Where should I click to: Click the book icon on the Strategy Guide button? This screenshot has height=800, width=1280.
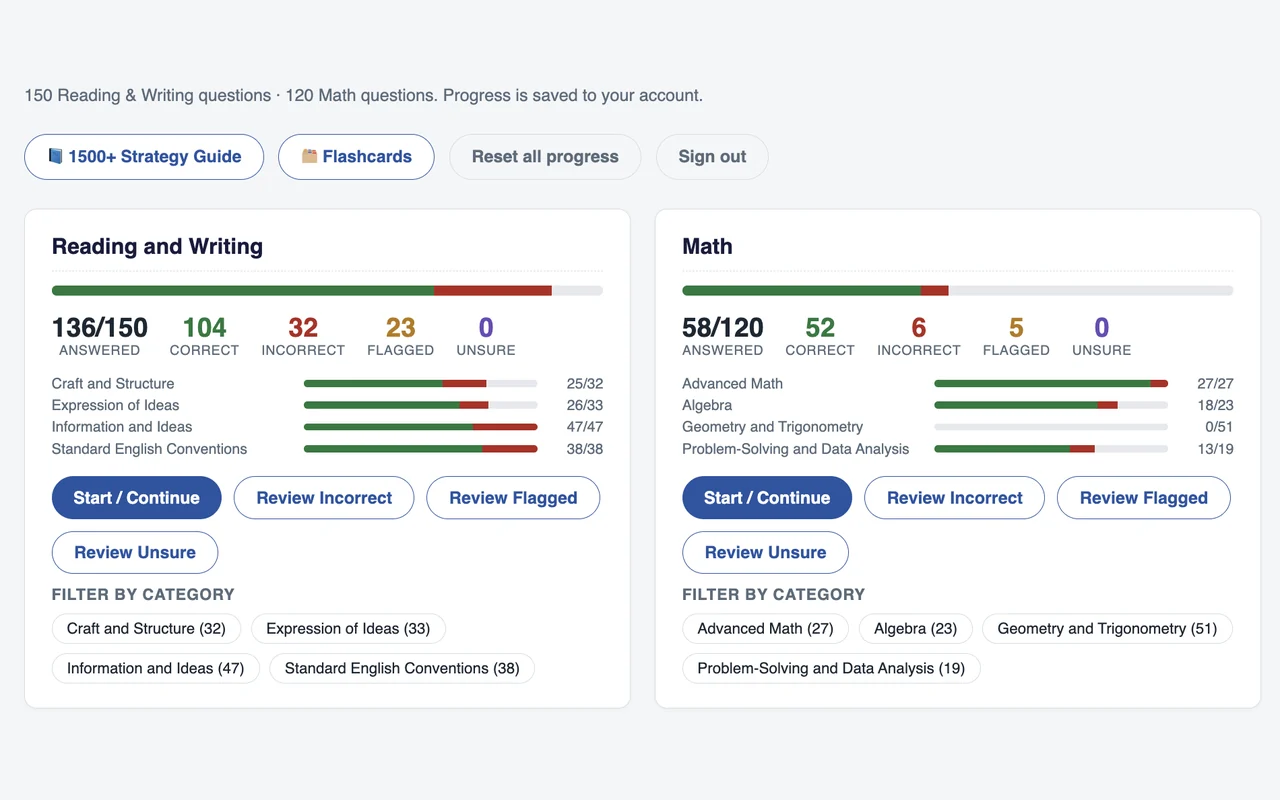click(55, 156)
